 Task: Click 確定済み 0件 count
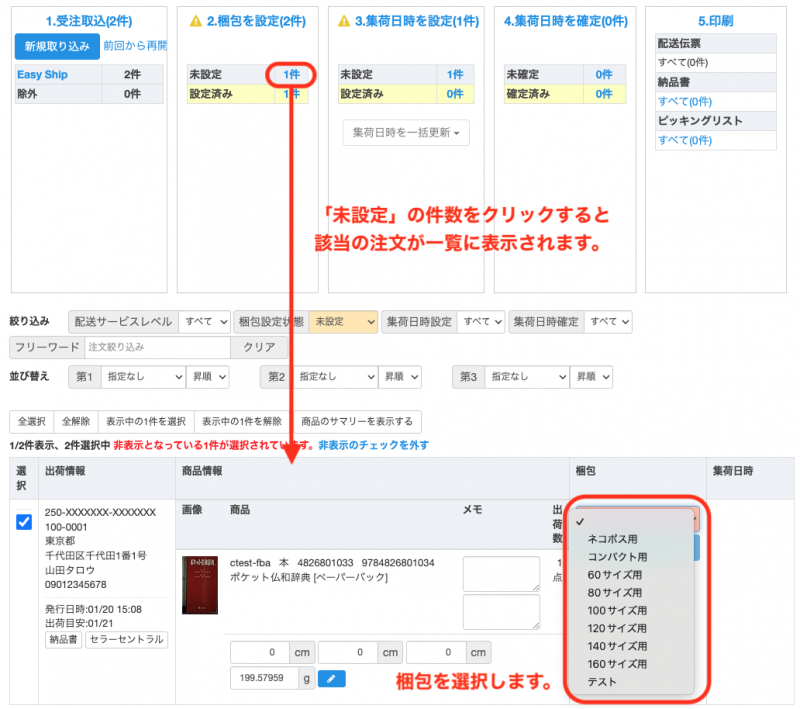pyautogui.click(x=604, y=94)
